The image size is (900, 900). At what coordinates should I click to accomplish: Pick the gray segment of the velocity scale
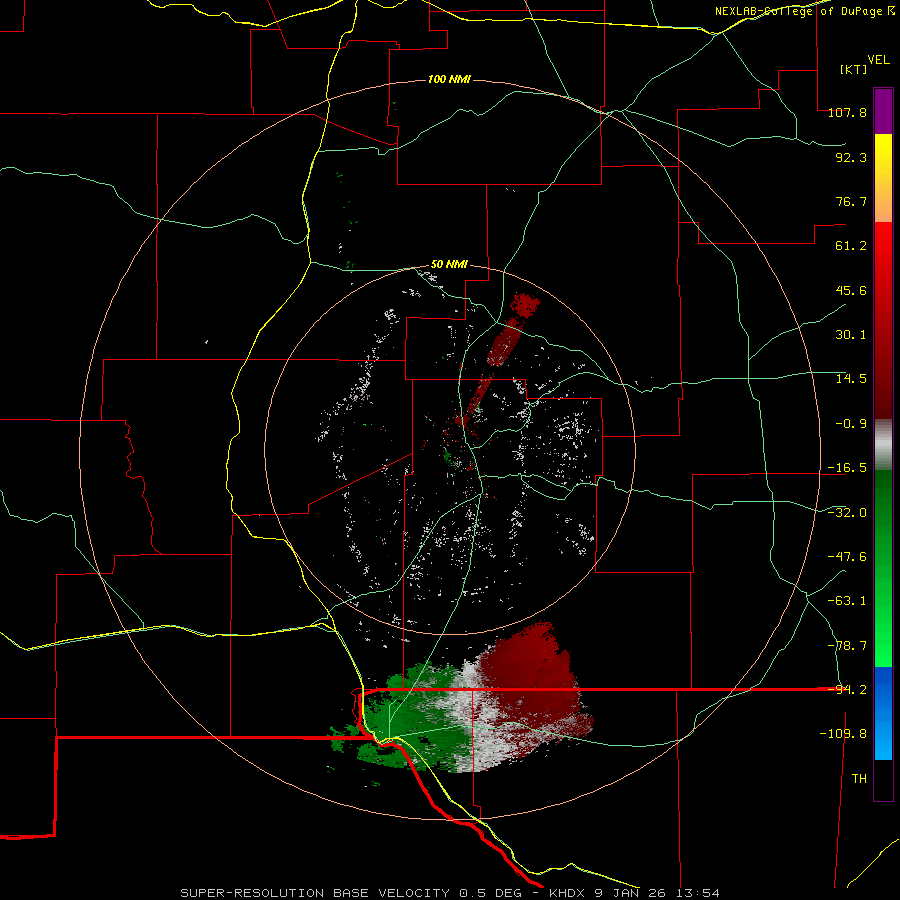(x=883, y=445)
